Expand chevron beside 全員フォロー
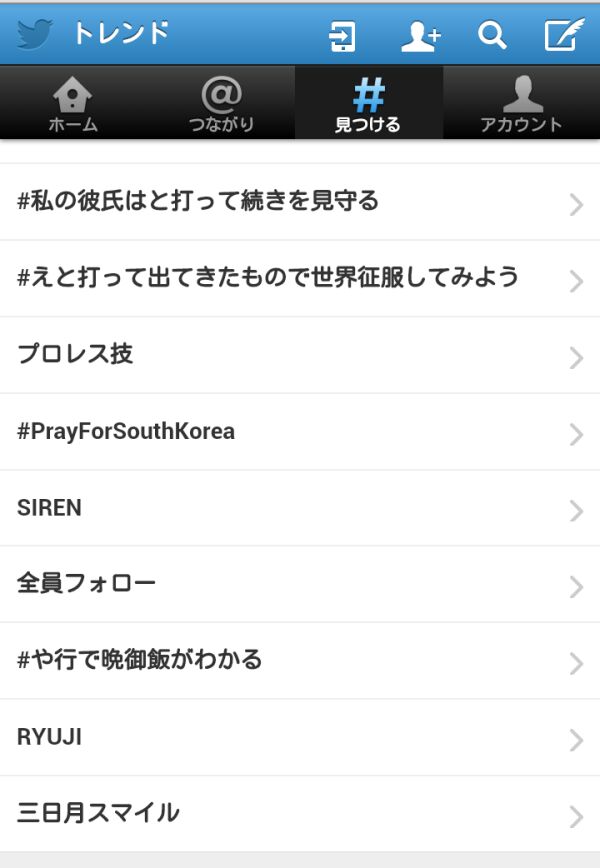Viewport: 600px width, 868px height. 576,587
